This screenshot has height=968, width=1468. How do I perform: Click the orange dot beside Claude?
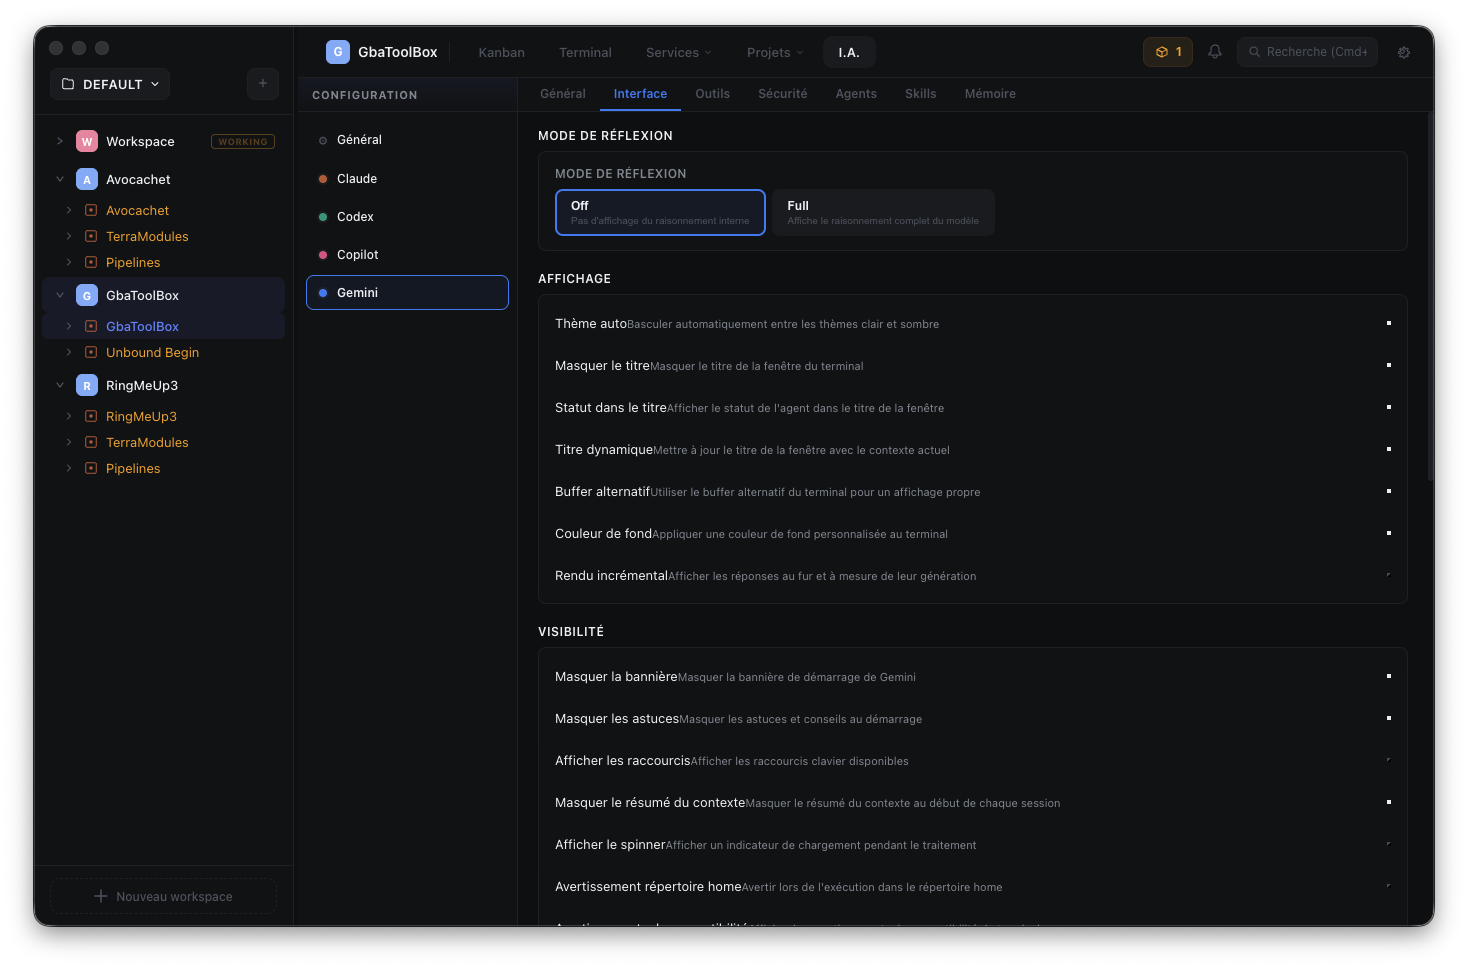click(323, 179)
